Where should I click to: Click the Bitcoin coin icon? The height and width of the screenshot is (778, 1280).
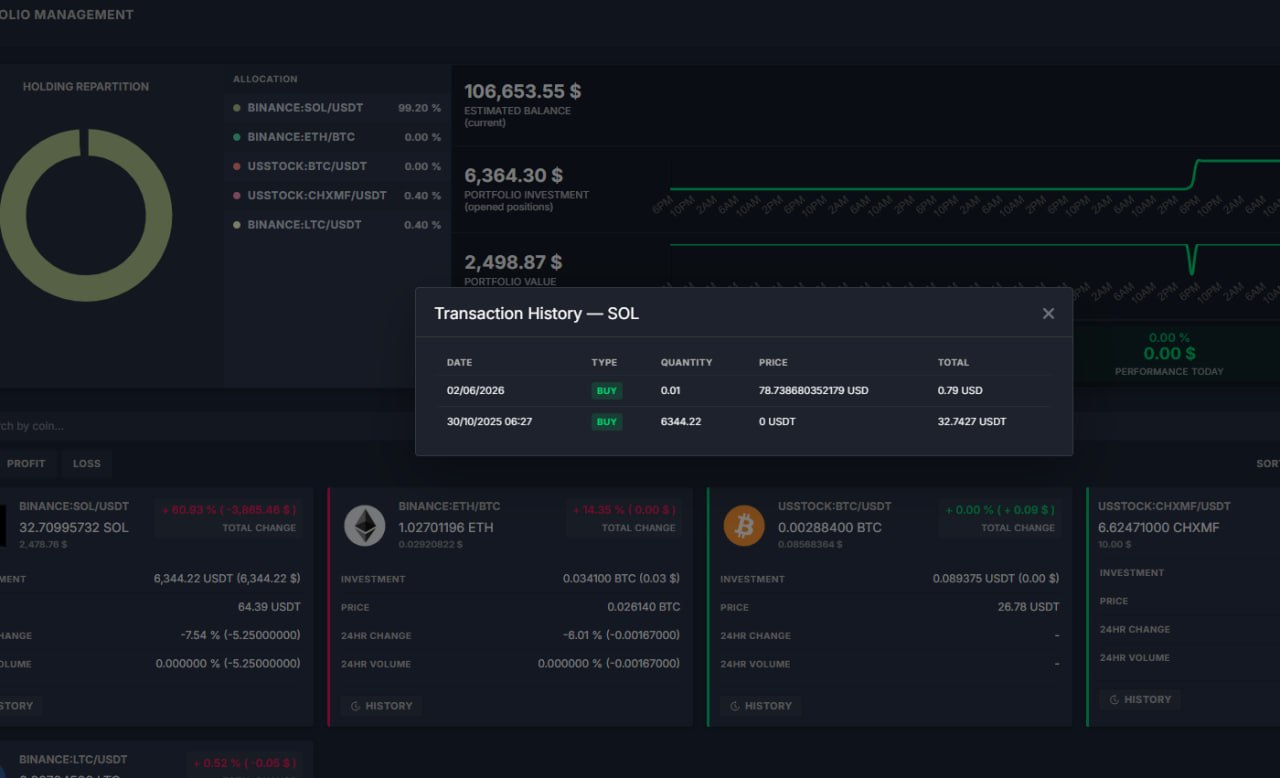[x=744, y=526]
